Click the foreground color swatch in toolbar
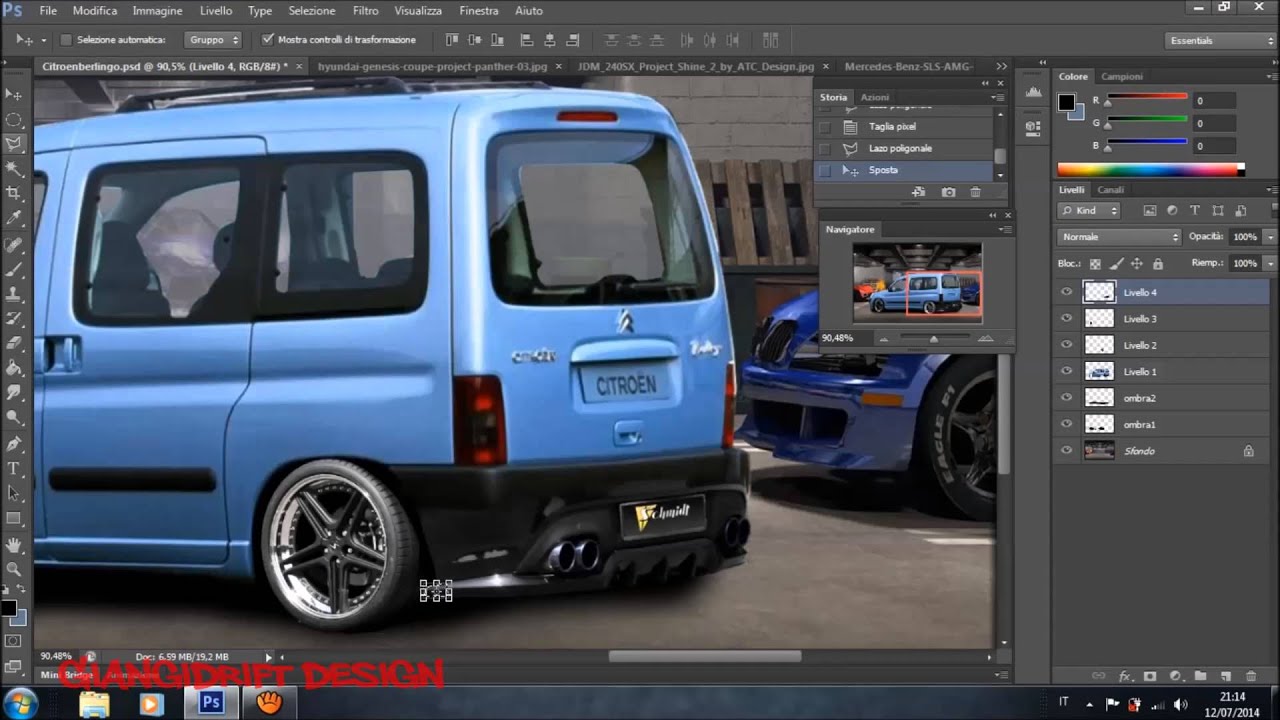Viewport: 1280px width, 720px height. coord(8,608)
